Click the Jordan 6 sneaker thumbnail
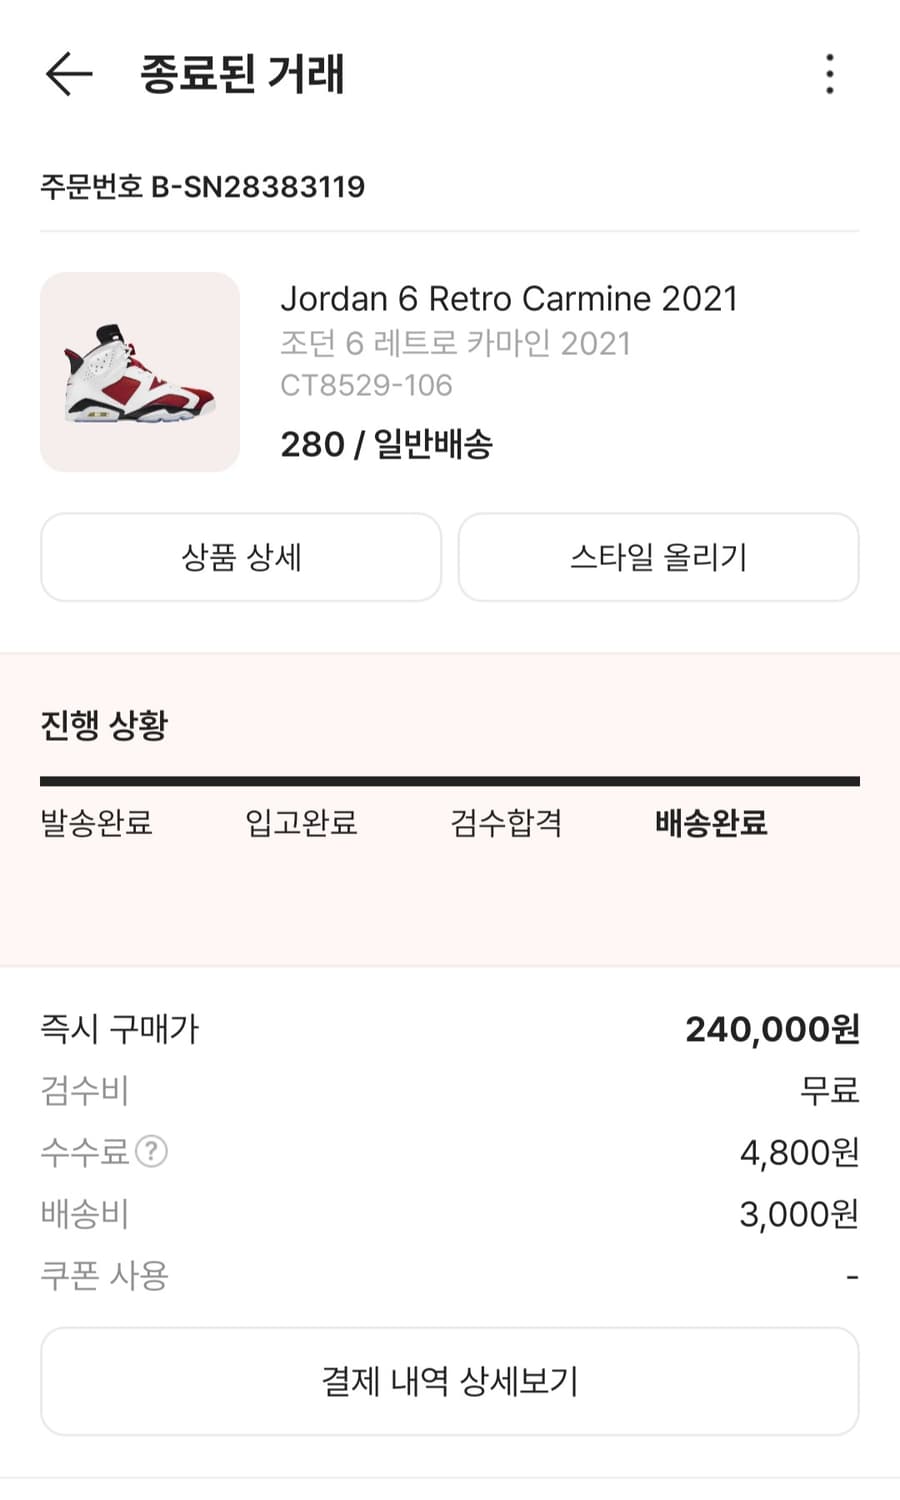 (x=140, y=372)
